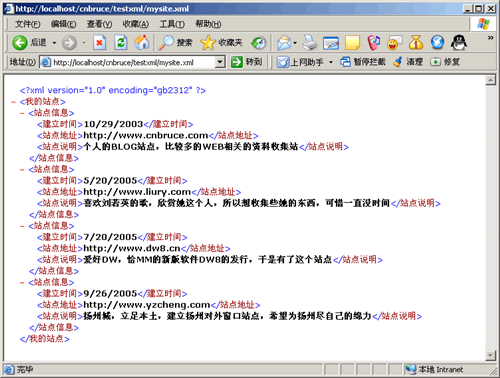Open the address bar dropdown list

point(220,62)
